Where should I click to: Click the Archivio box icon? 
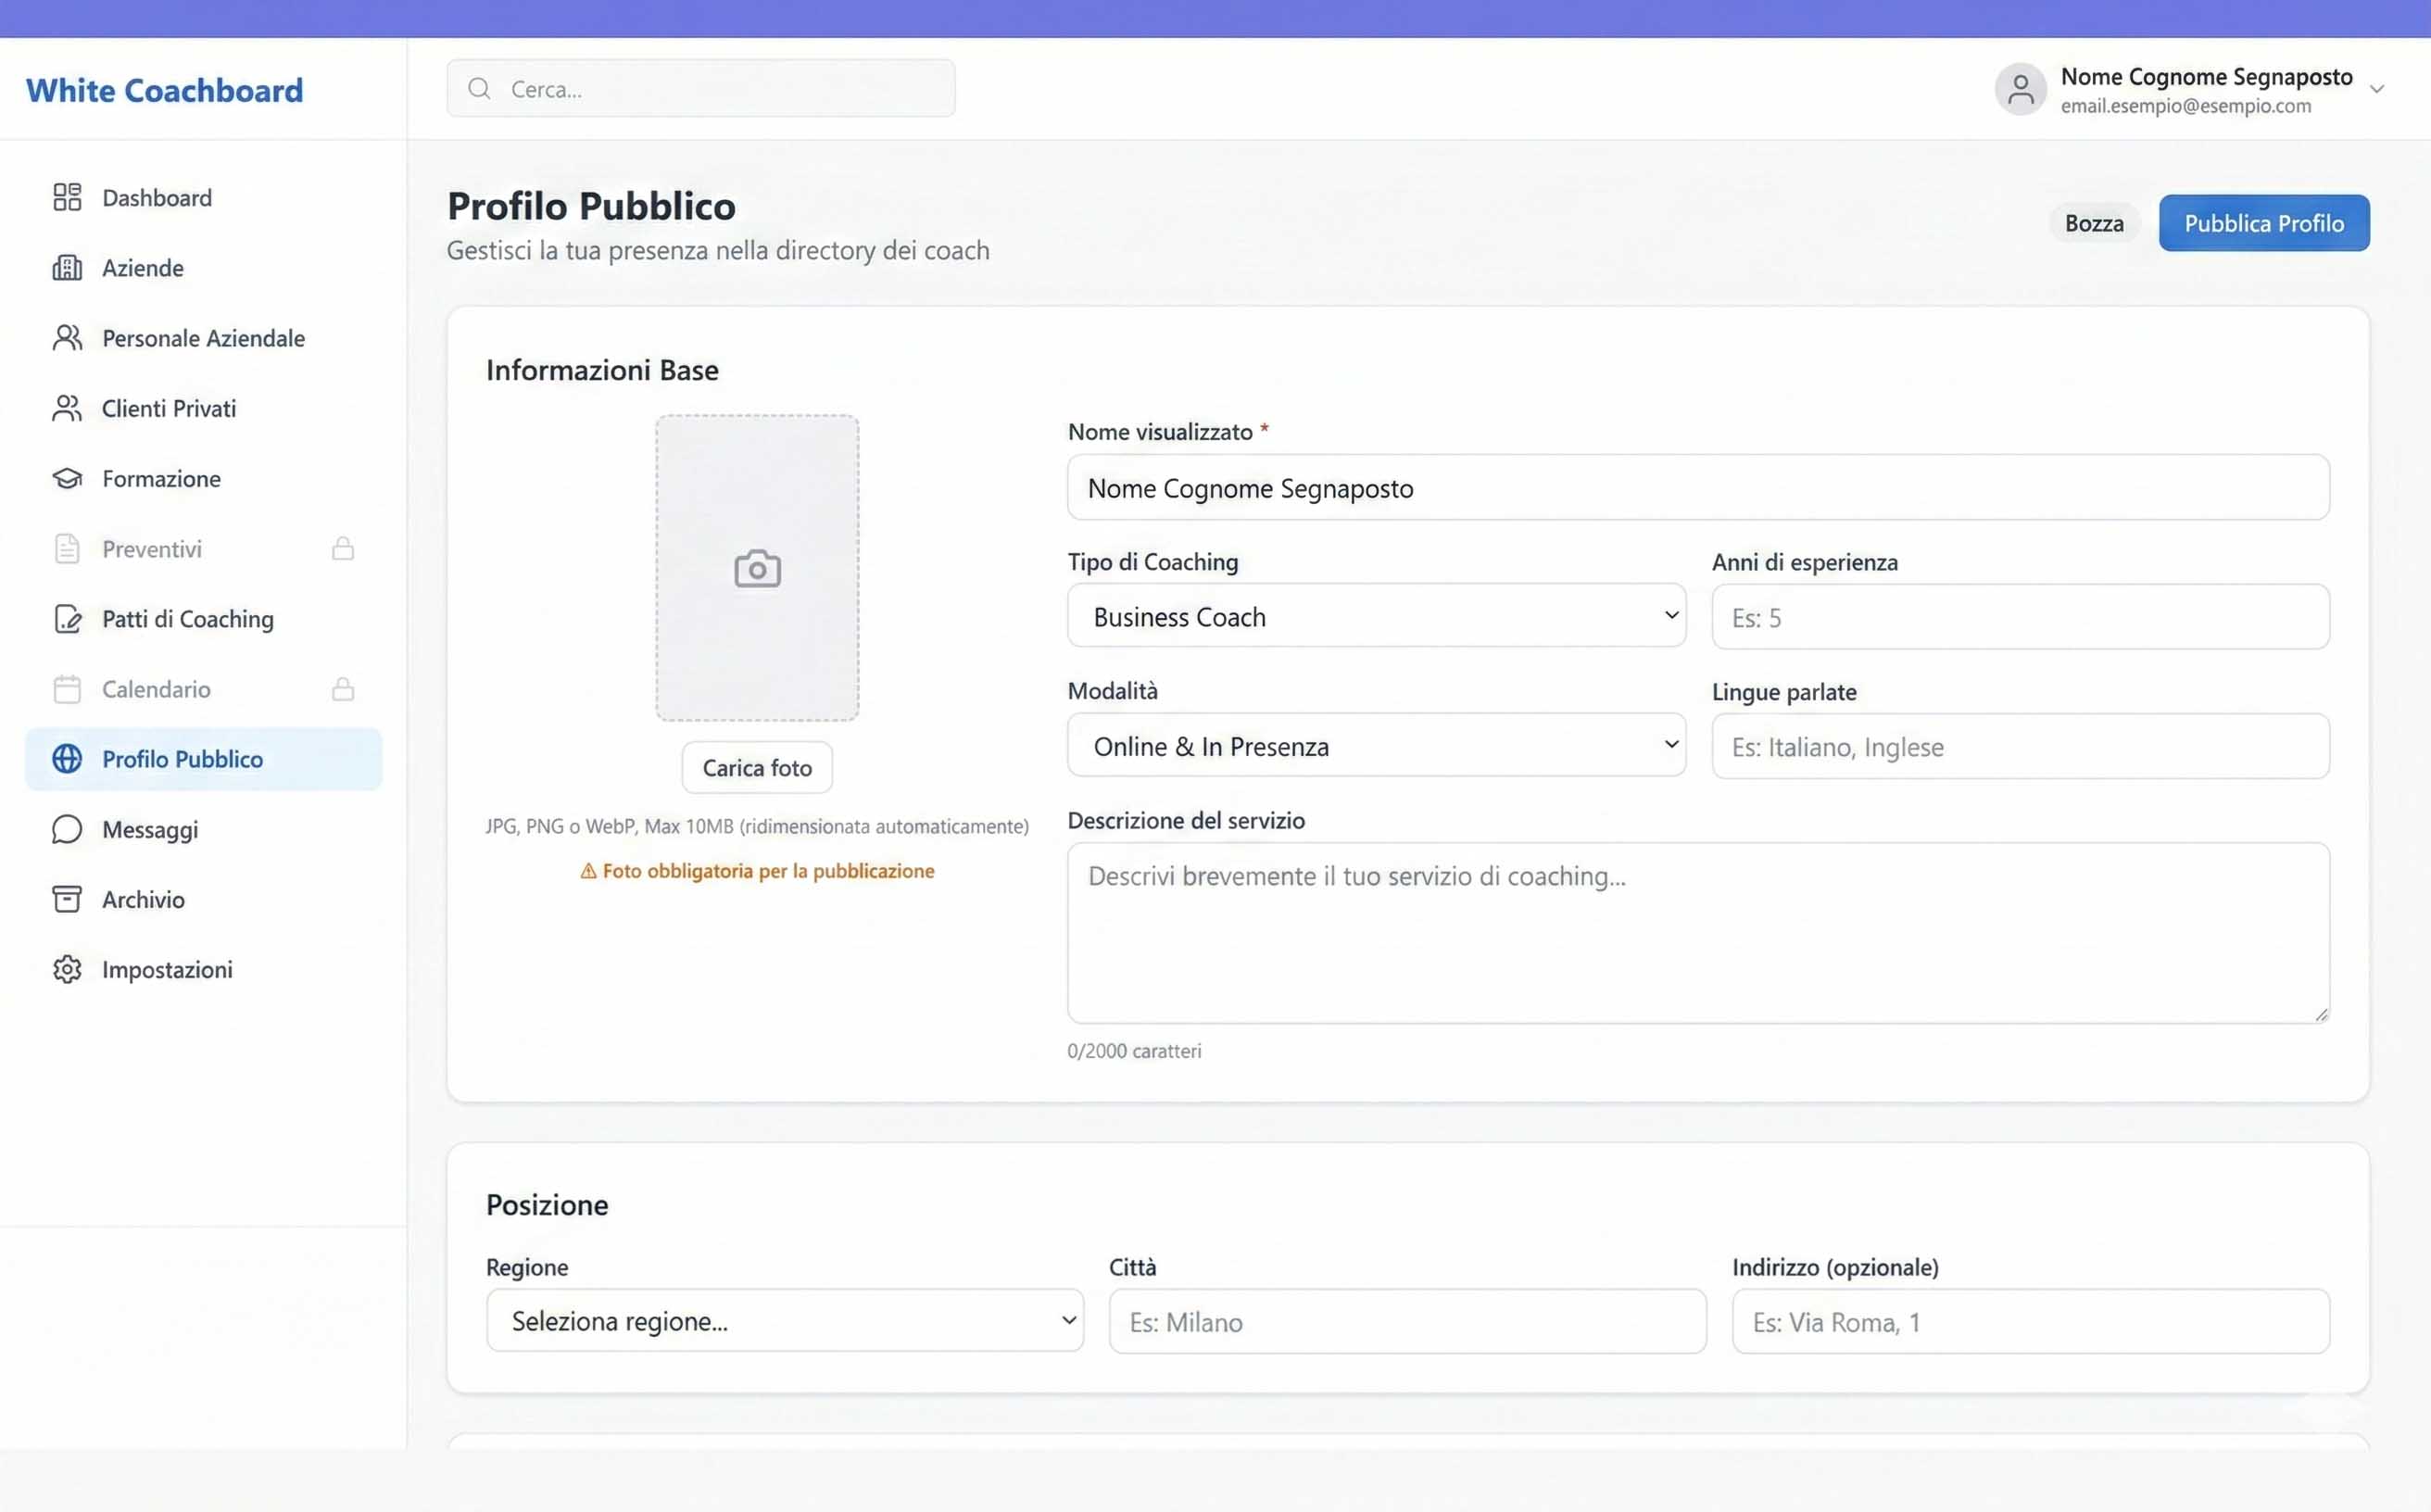coord(67,899)
